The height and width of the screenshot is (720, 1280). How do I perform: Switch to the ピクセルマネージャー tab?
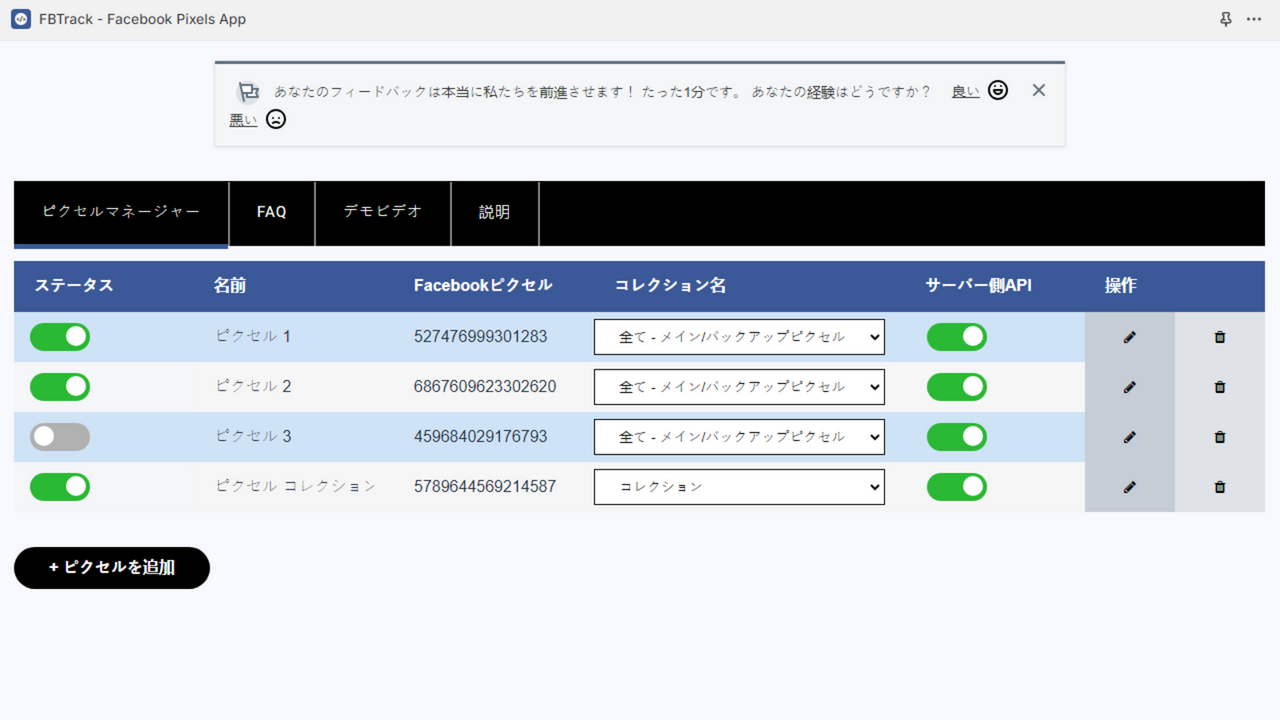121,212
